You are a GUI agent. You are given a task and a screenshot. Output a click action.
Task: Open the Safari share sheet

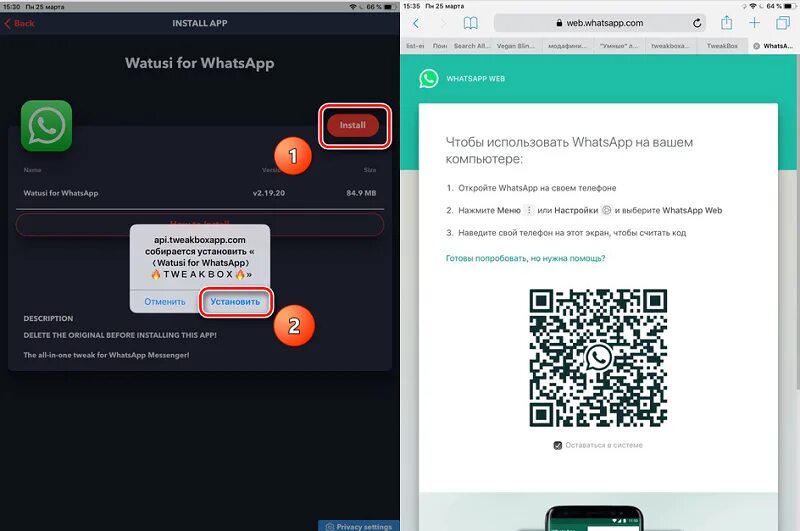(727, 22)
